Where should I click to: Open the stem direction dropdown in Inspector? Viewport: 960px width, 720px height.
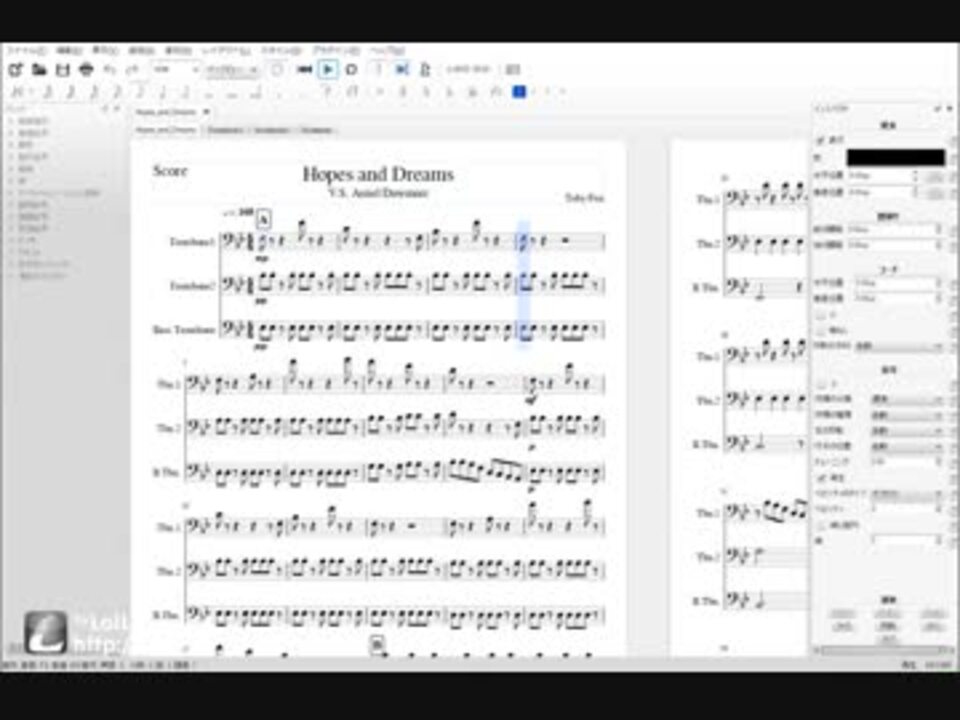[x=899, y=346]
